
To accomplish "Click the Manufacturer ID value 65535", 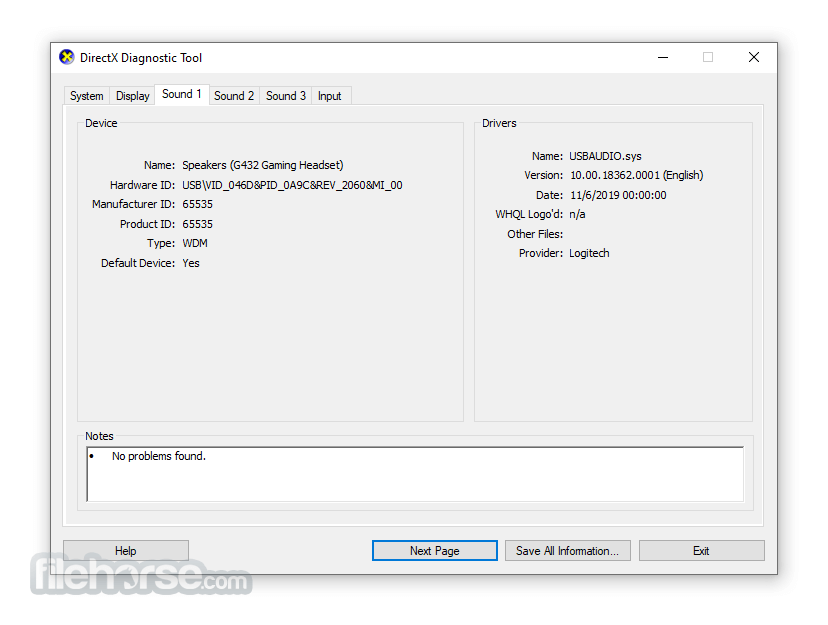I will tap(197, 204).
